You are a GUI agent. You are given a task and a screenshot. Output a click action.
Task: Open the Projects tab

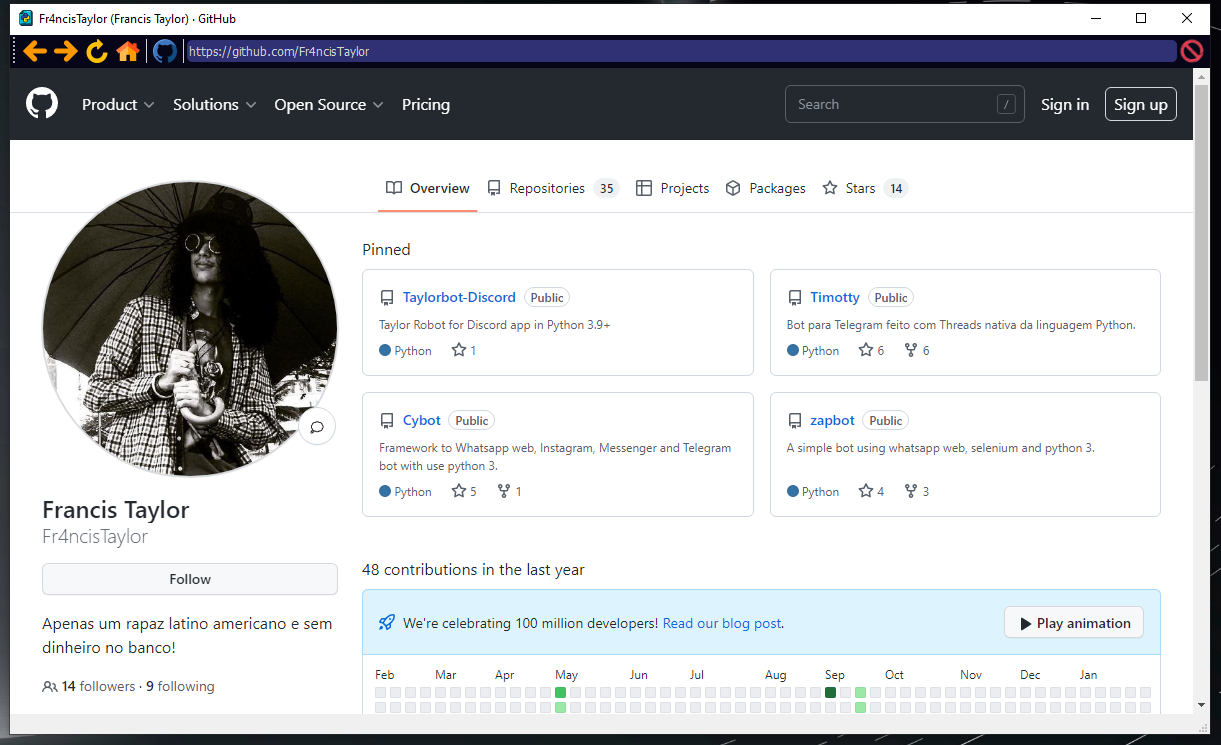(673, 188)
